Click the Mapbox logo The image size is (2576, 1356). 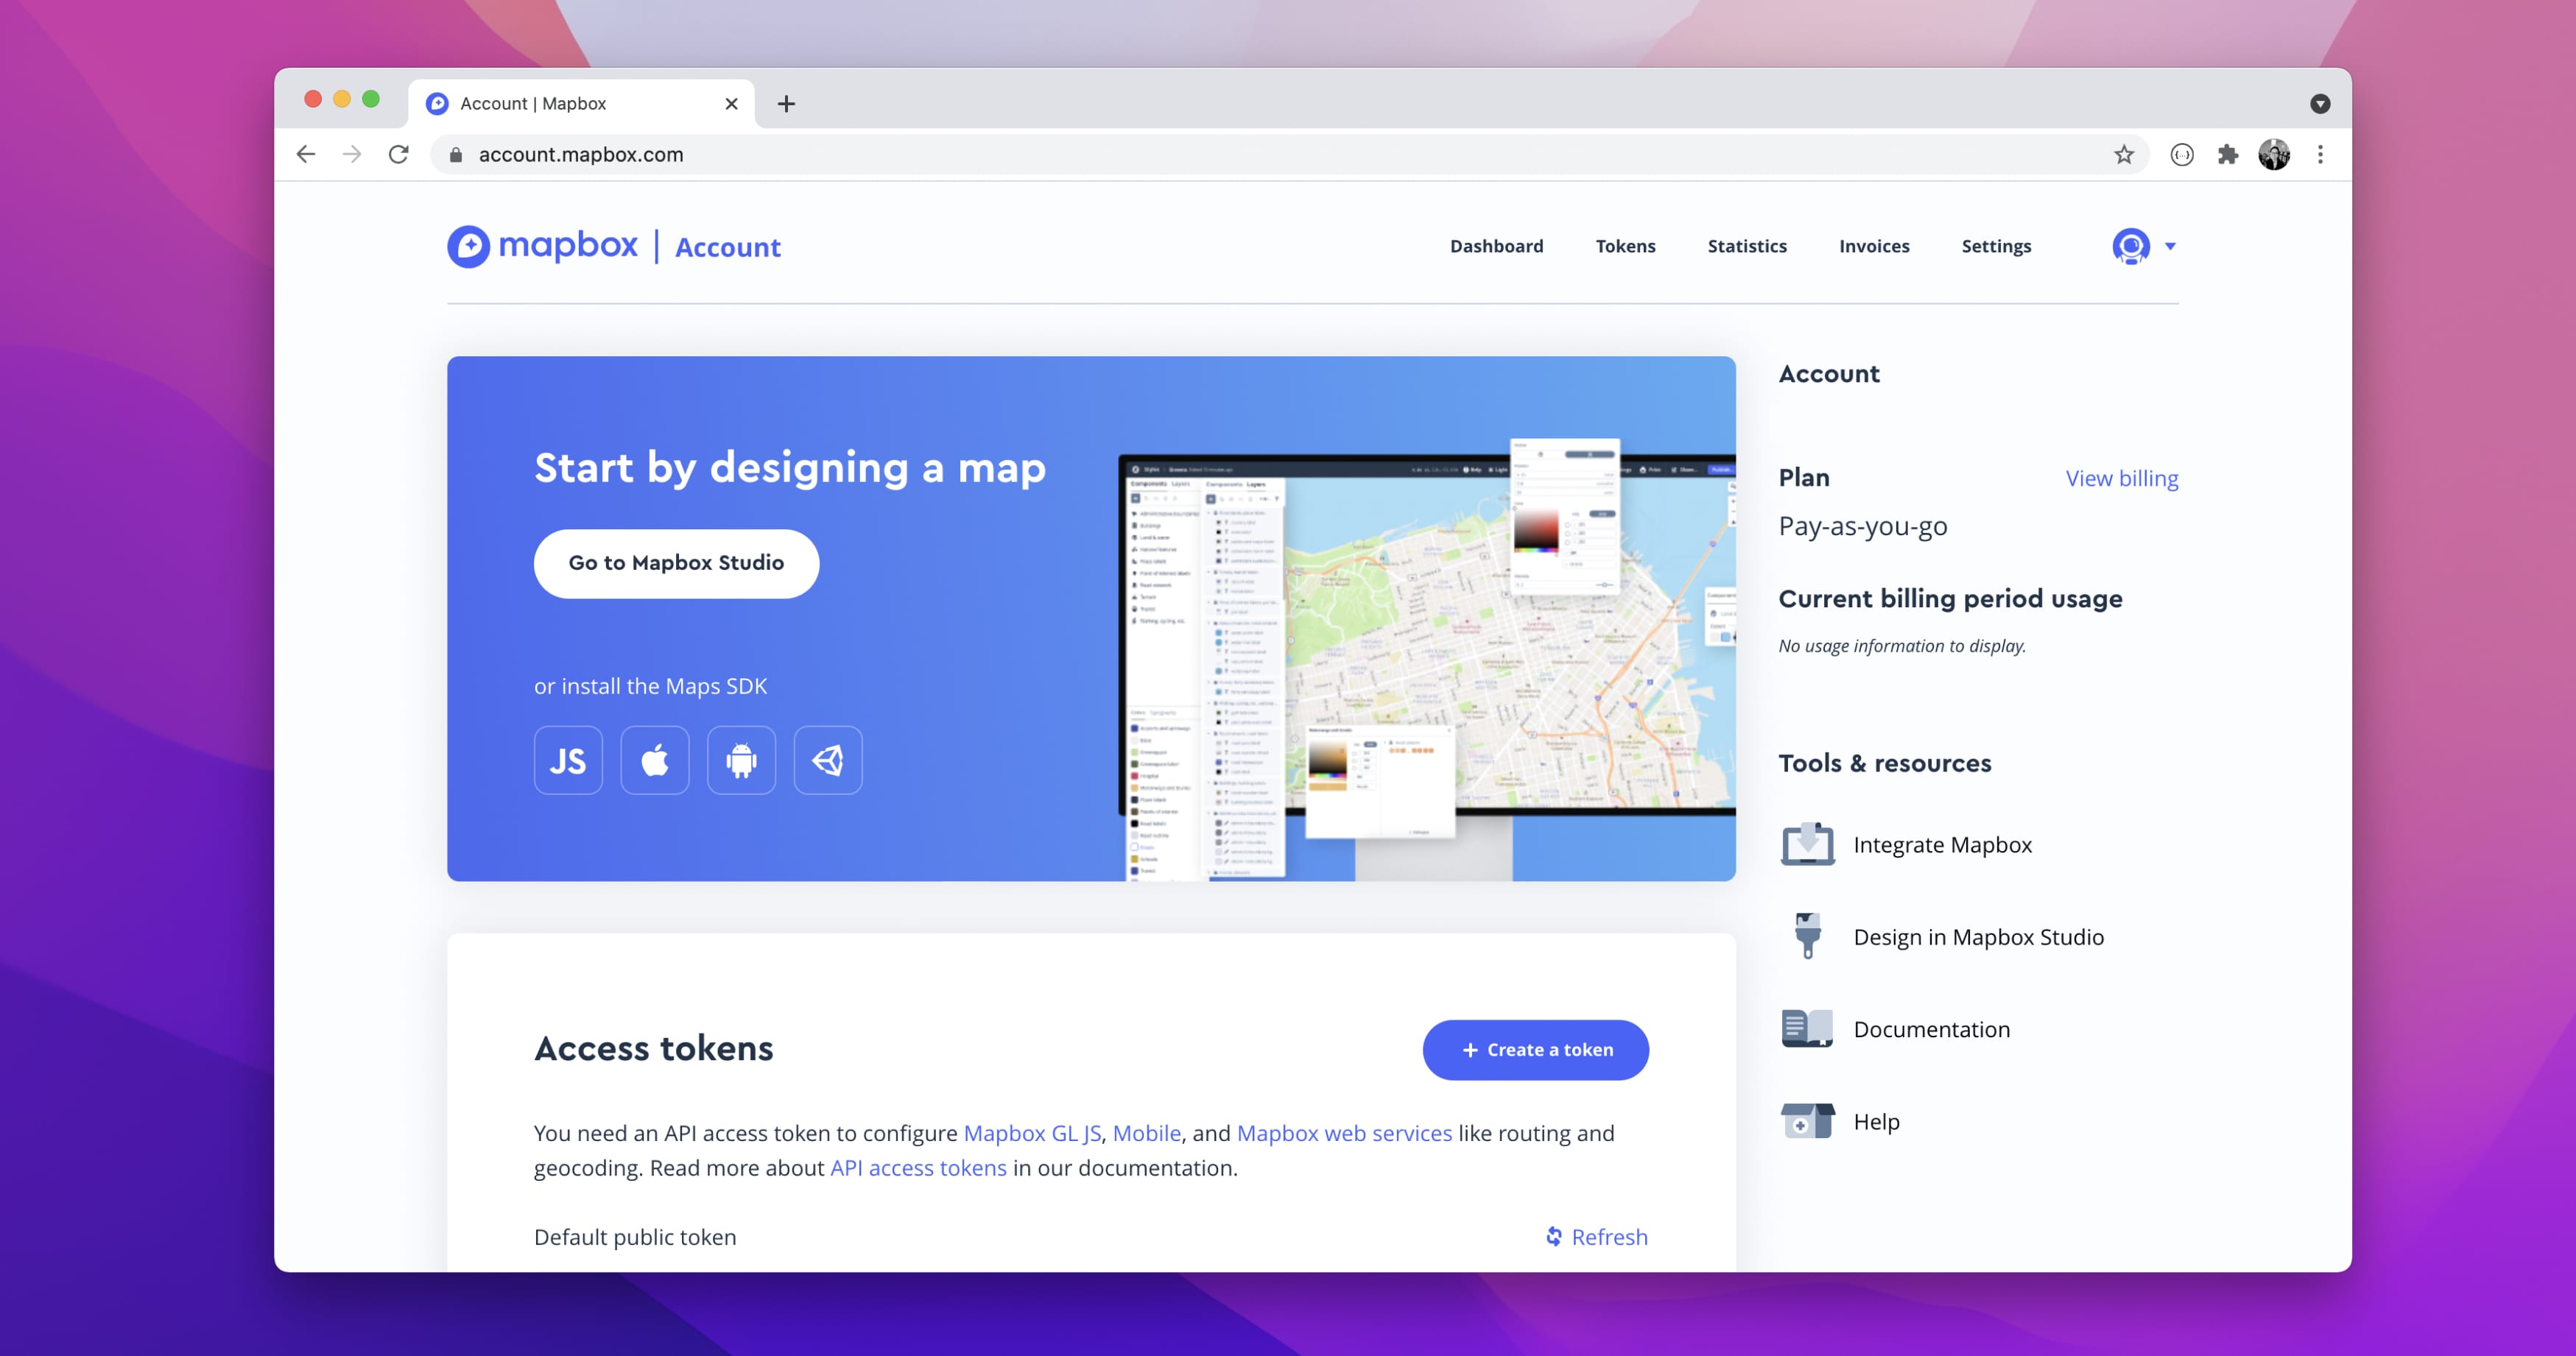pos(543,246)
